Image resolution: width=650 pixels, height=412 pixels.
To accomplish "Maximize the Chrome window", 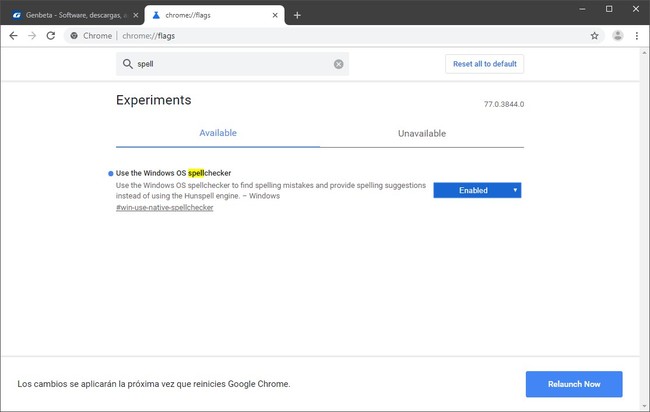I will click(609, 9).
